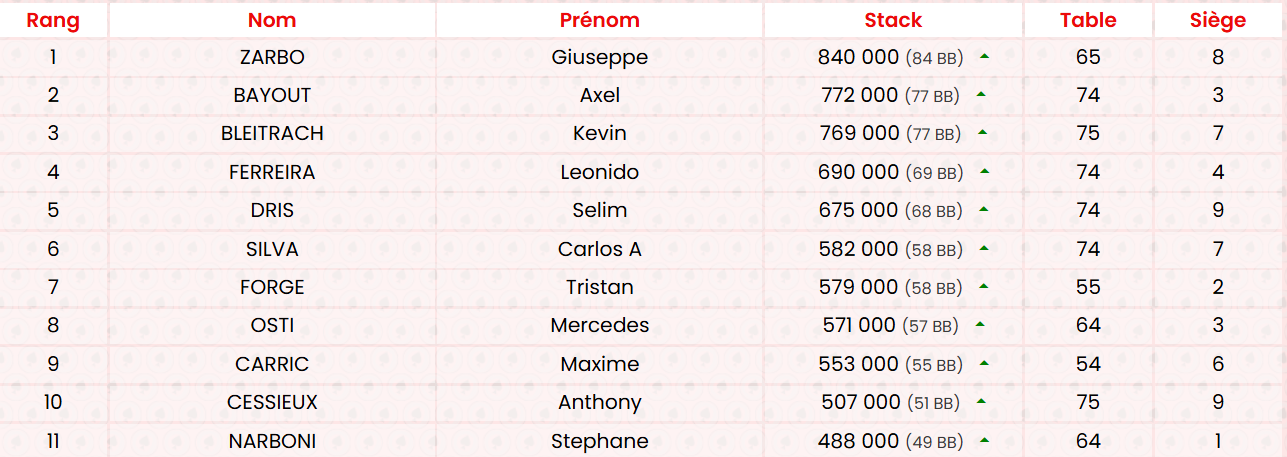The image size is (1287, 457).
Task: Click trend arrow in the DRIS row
Action: coord(984,210)
